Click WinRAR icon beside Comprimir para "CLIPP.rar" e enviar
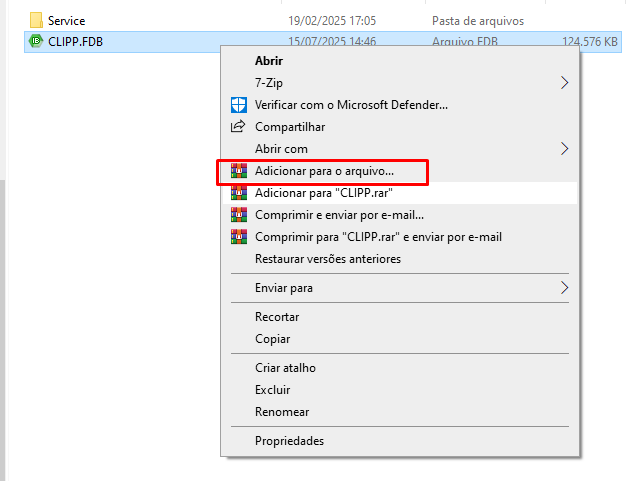 (x=238, y=237)
